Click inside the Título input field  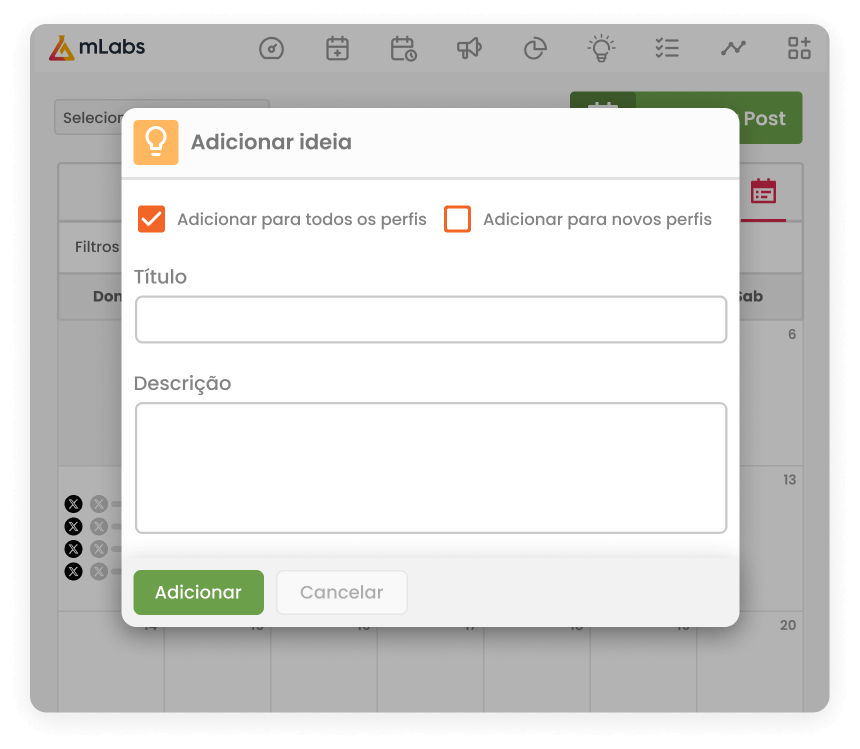[x=430, y=319]
